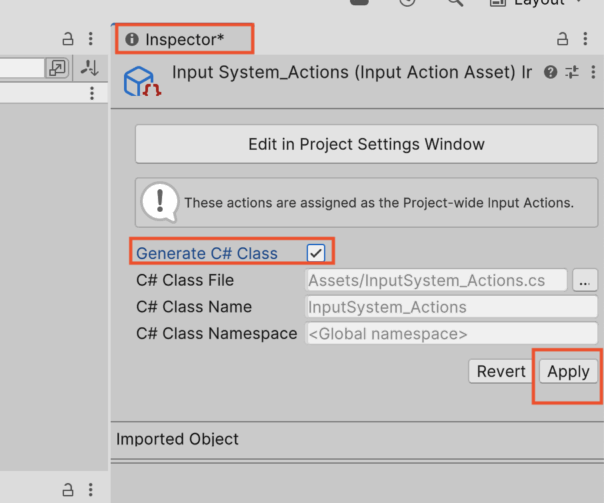Open the left panel's top three-dot menu

click(x=91, y=39)
